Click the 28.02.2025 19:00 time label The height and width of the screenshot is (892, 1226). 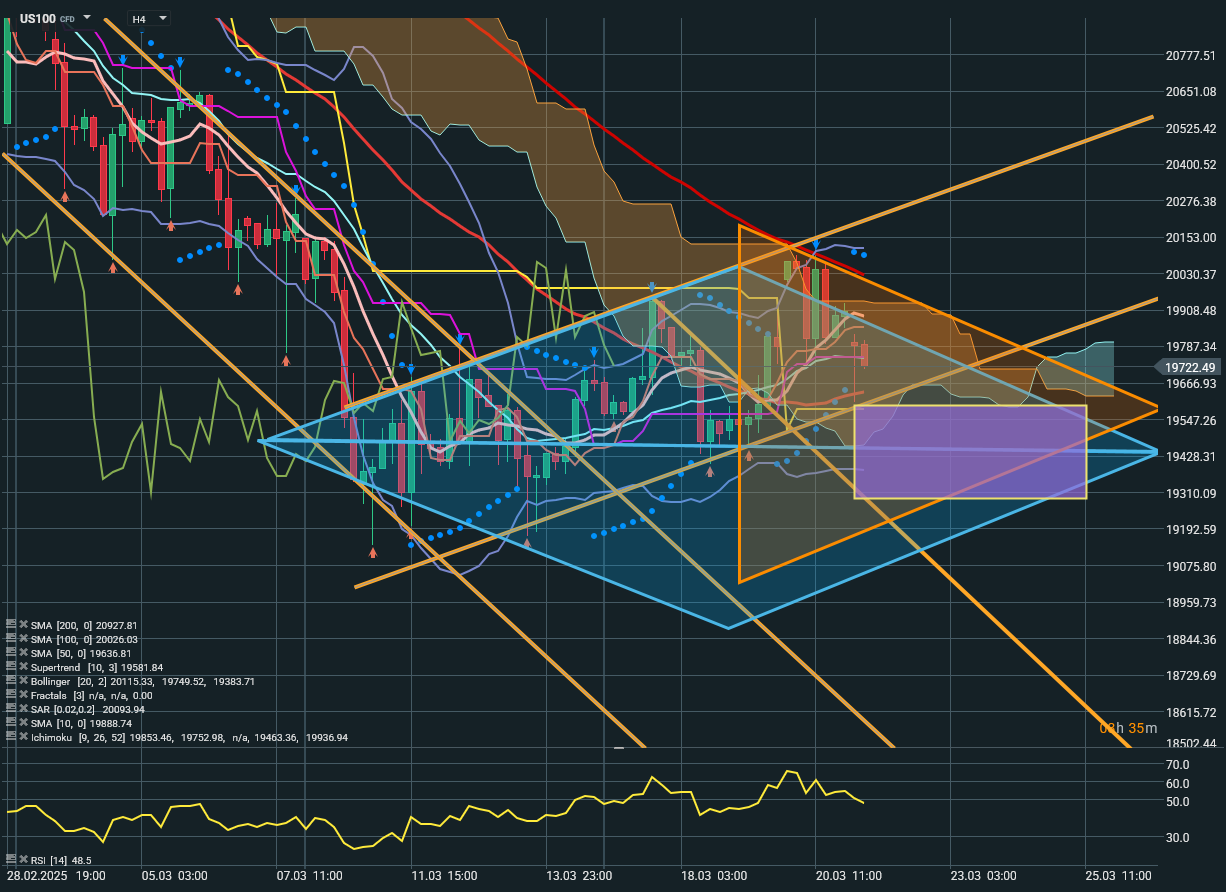point(56,875)
